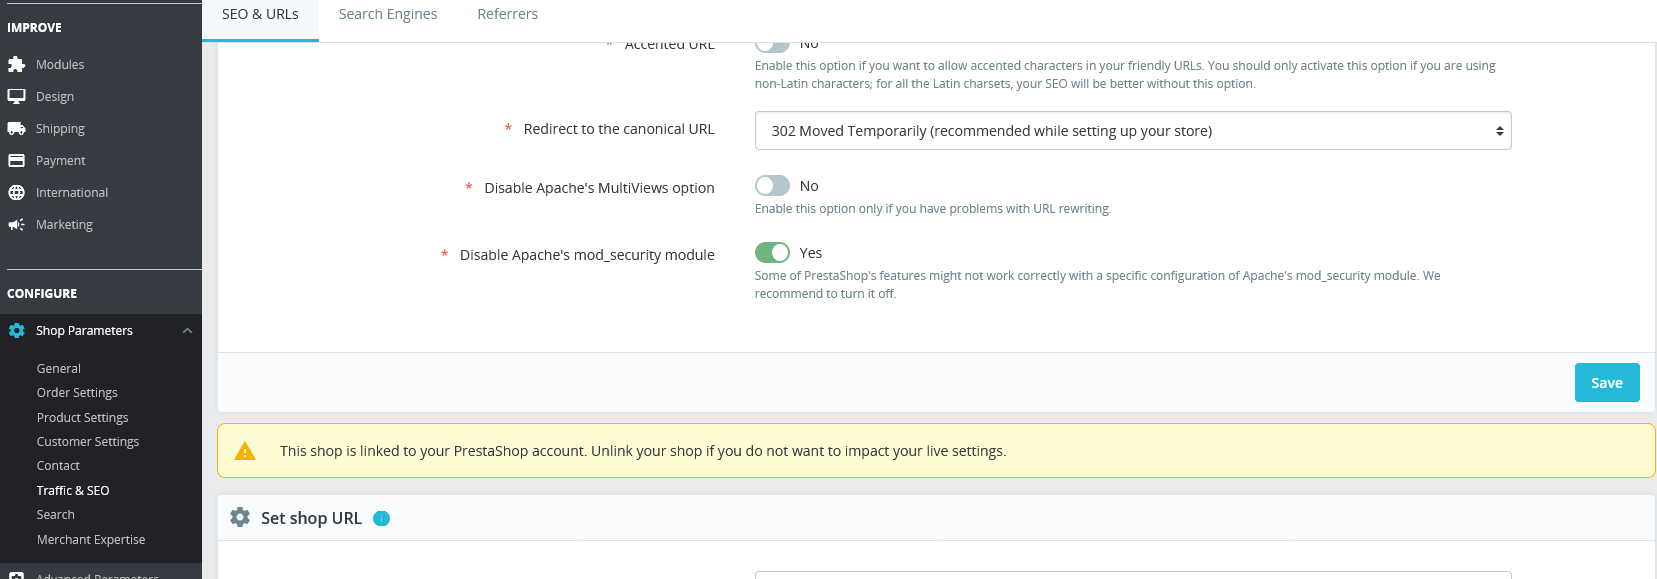The width and height of the screenshot is (1657, 579).
Task: Click the Marketing megaphone icon
Action: tap(16, 225)
